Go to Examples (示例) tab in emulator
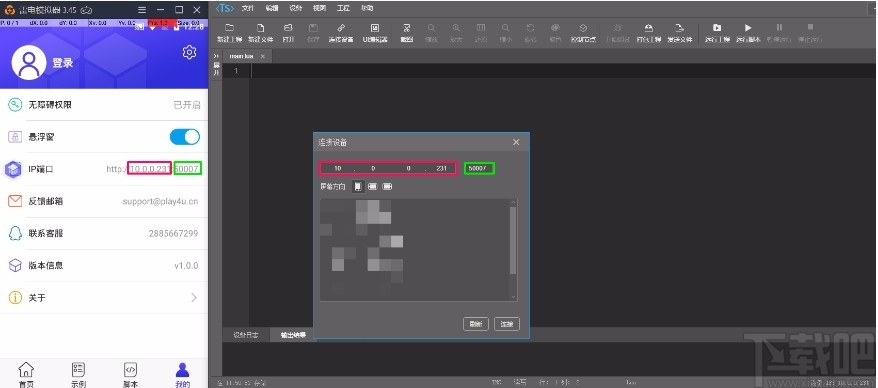 (x=78, y=375)
